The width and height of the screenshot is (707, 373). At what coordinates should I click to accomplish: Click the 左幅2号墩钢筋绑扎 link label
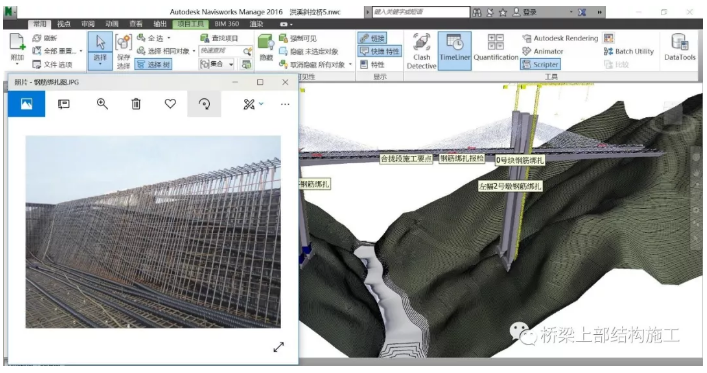coord(510,186)
